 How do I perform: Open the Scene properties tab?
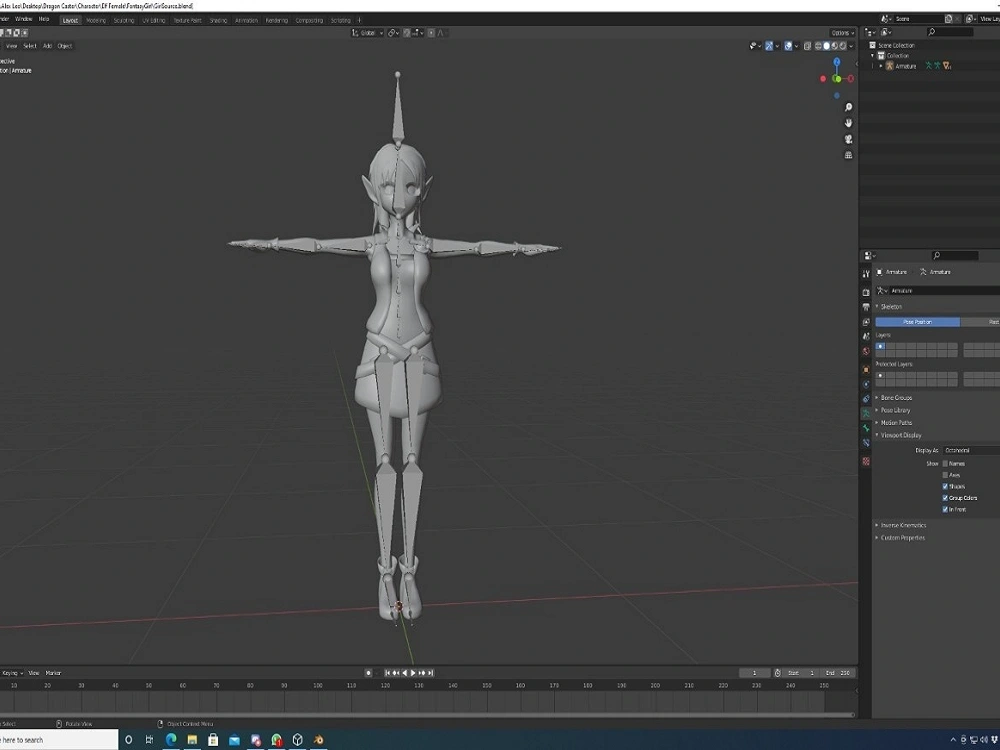pos(866,336)
